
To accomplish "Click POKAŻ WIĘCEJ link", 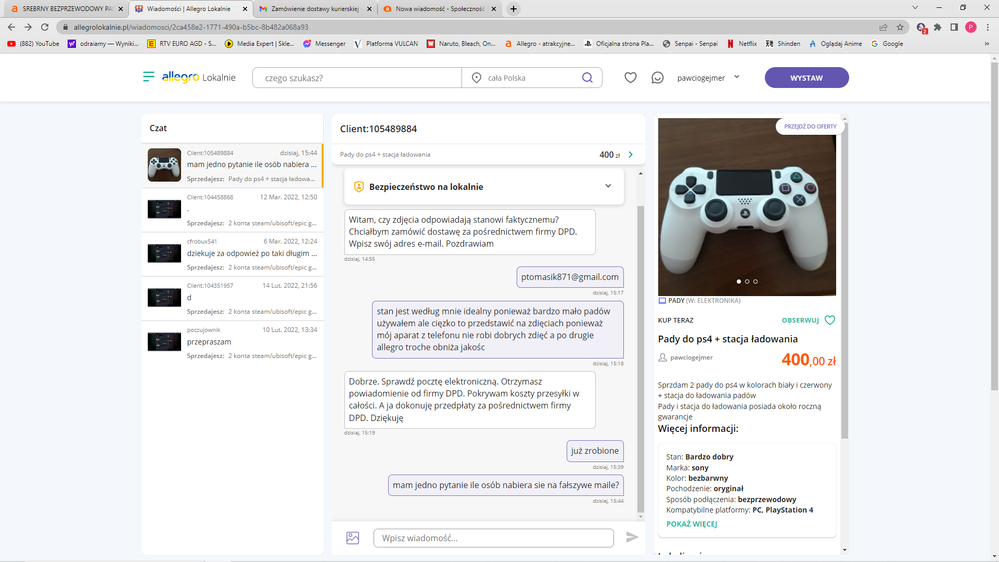I will click(692, 524).
